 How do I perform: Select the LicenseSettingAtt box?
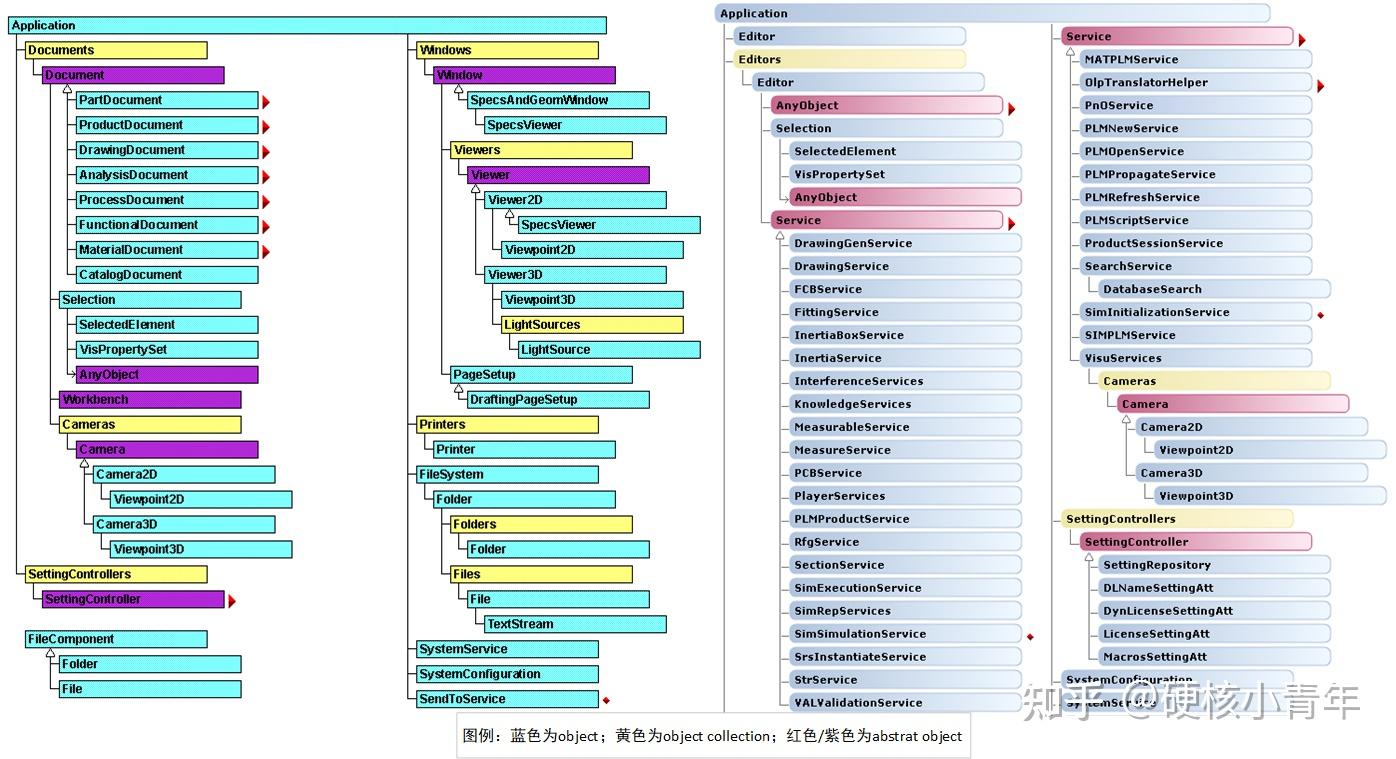point(1214,634)
